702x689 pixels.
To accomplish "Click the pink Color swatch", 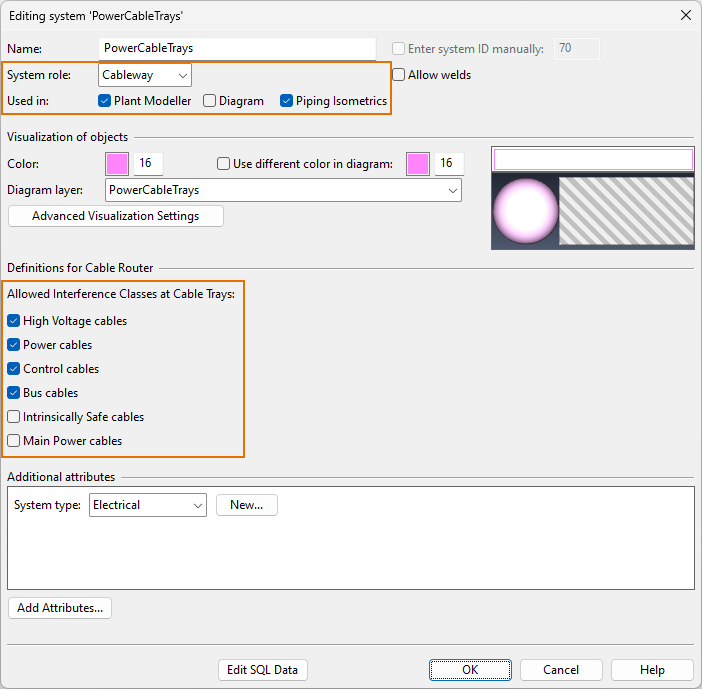I will [x=117, y=164].
